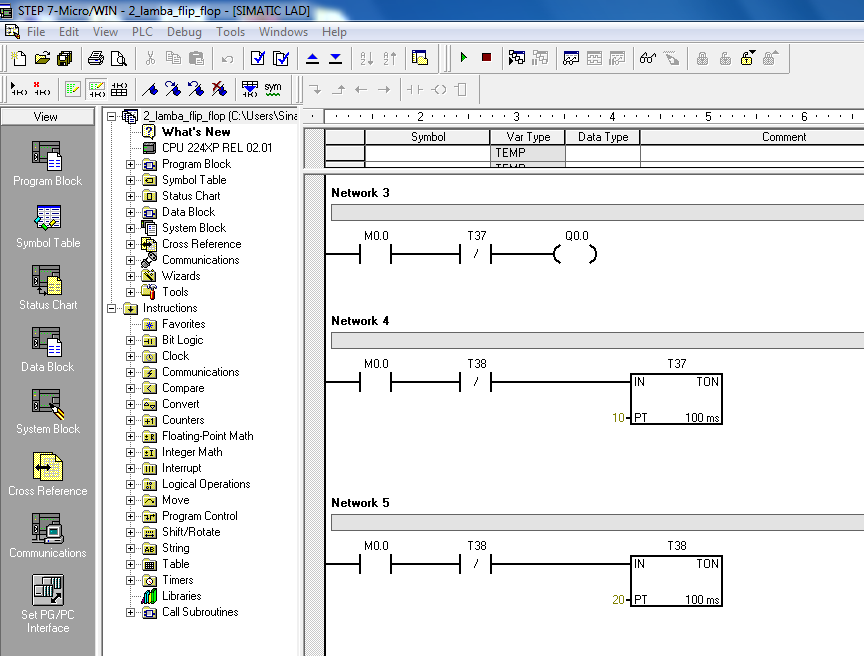
Task: Click the Print icon in the toolbar
Action: tap(96, 58)
